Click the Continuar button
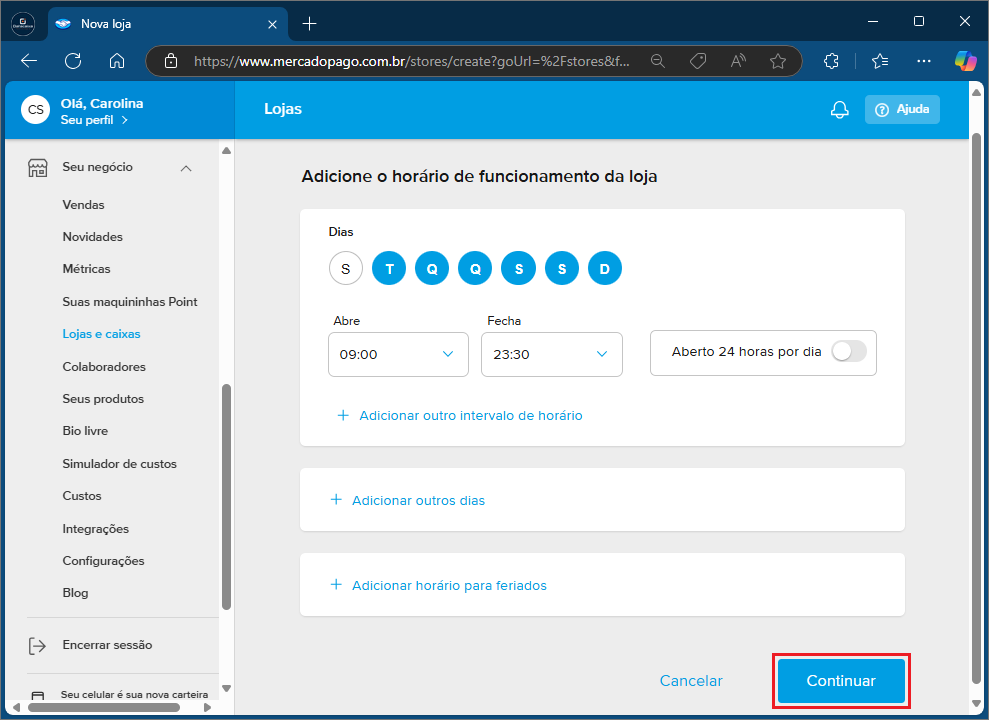Viewport: 989px width, 720px height. tap(841, 681)
